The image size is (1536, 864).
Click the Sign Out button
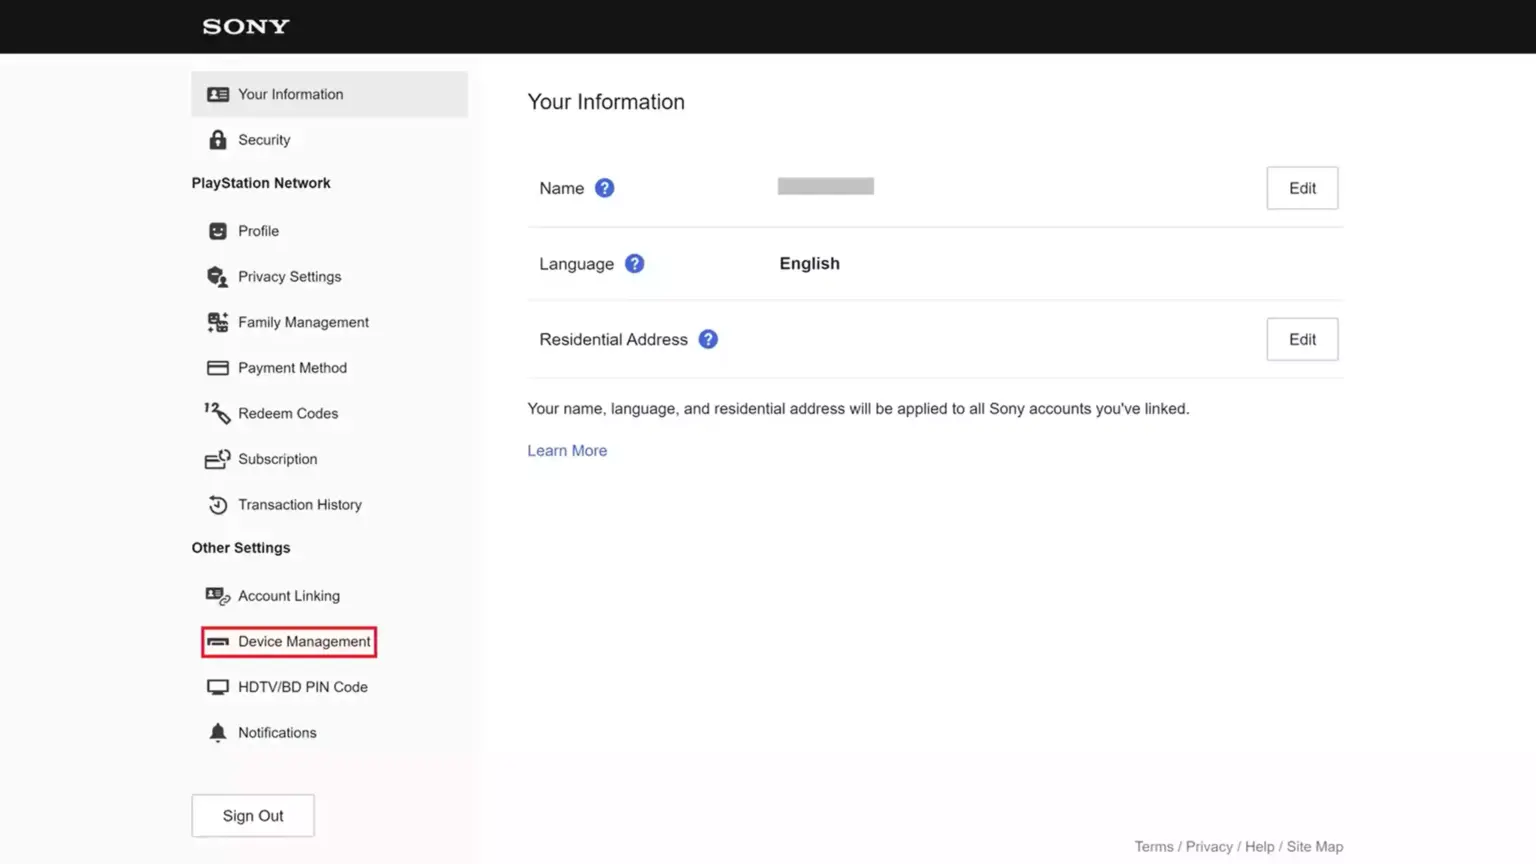pos(253,816)
